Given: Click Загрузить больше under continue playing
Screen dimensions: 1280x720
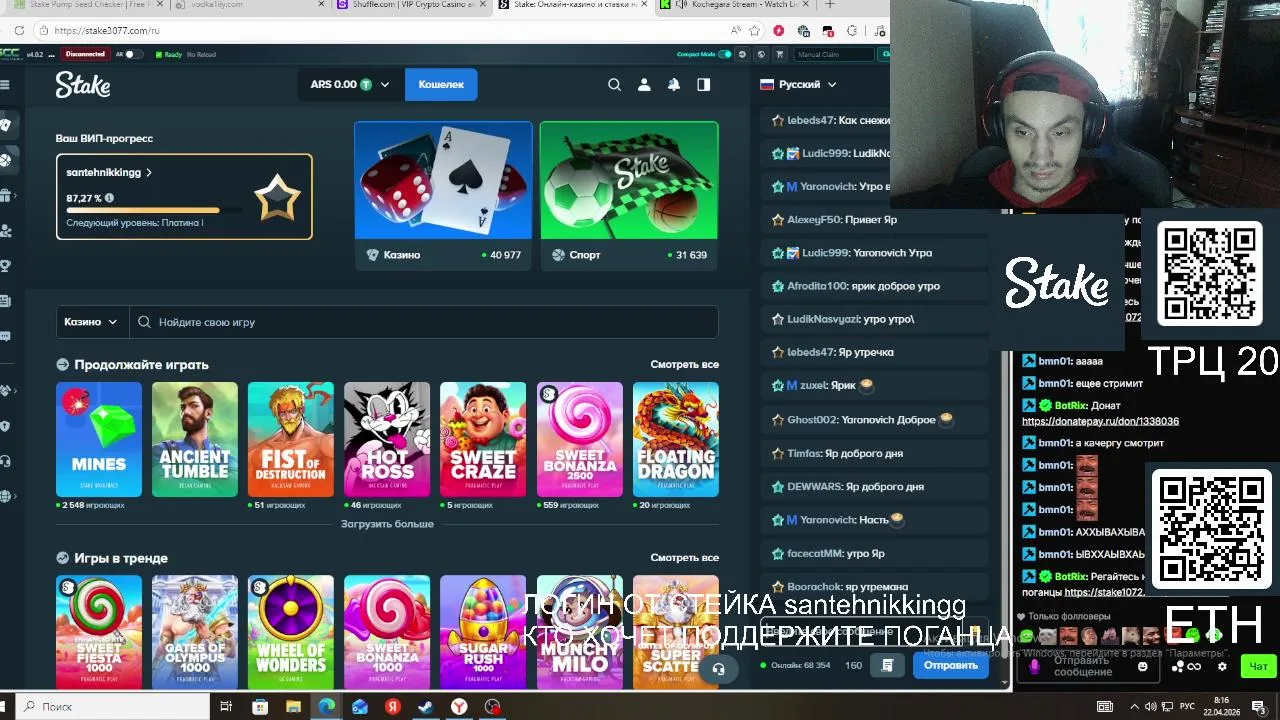Looking at the screenshot, I should tap(387, 524).
